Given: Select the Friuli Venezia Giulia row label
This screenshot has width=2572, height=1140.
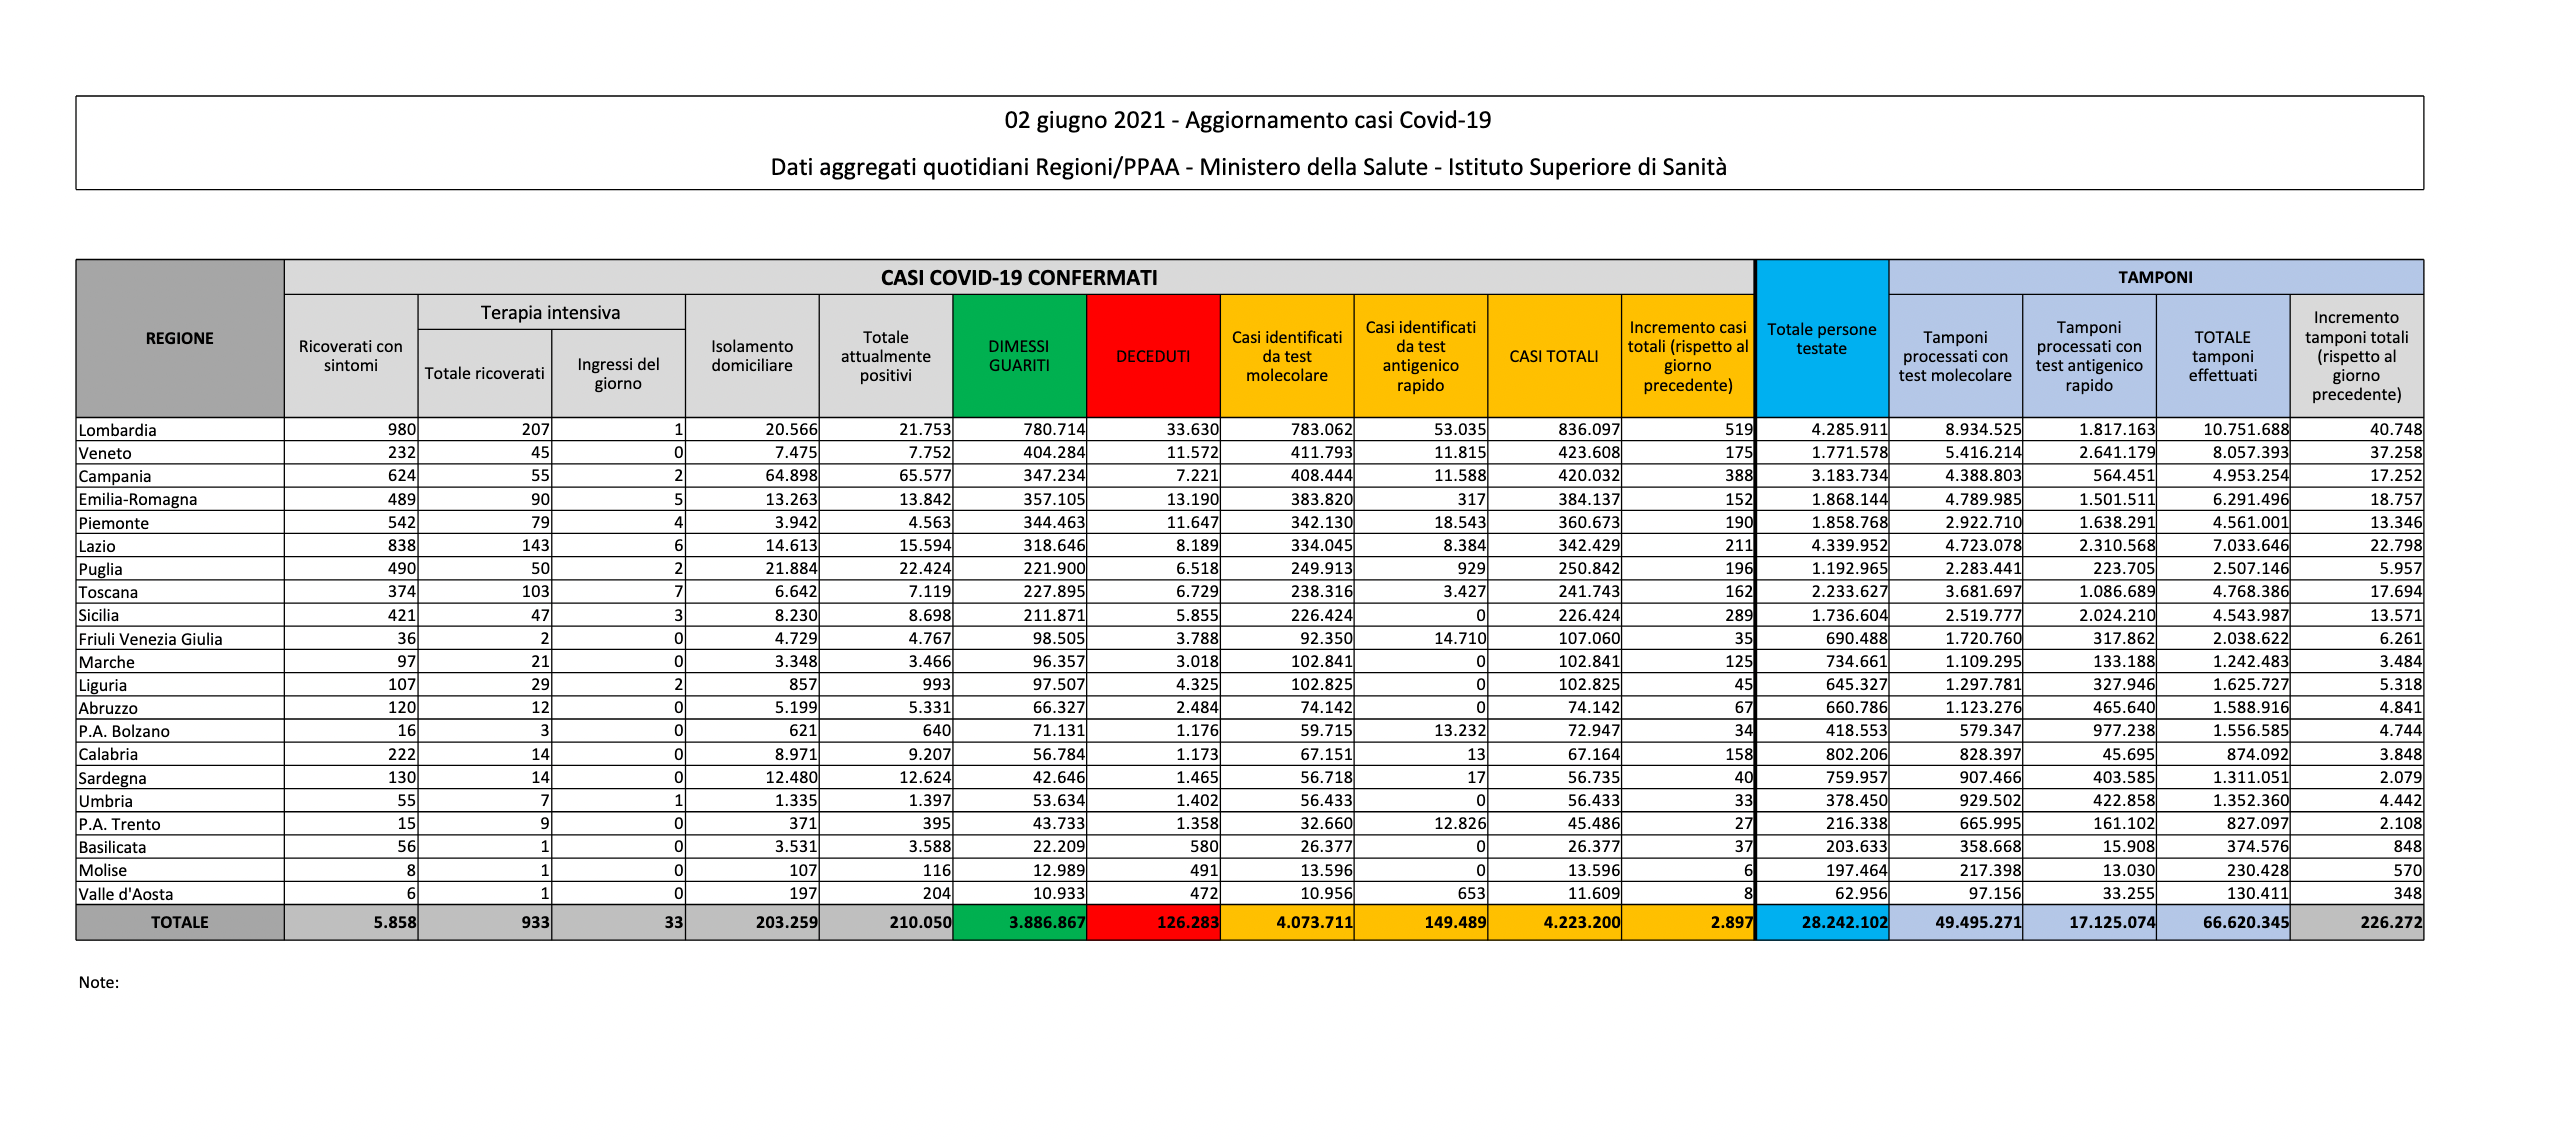Looking at the screenshot, I should point(150,639).
